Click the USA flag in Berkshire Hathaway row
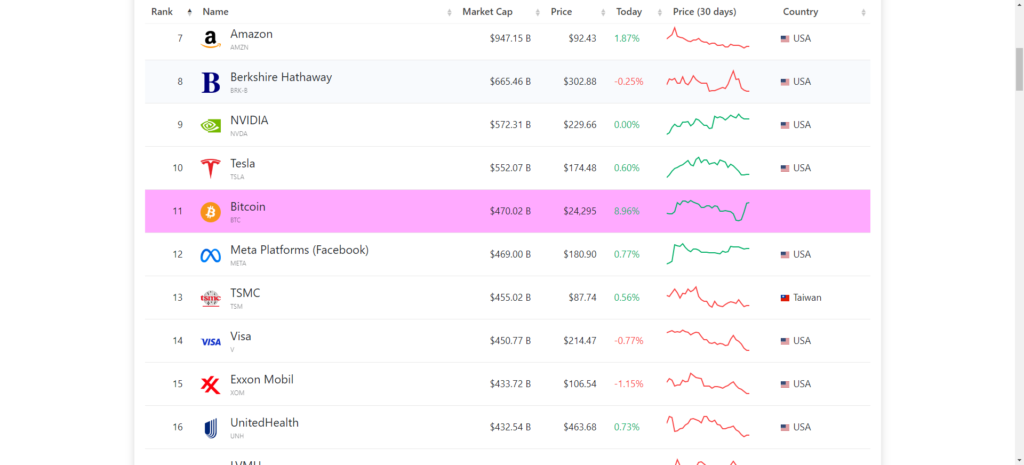 click(x=785, y=82)
